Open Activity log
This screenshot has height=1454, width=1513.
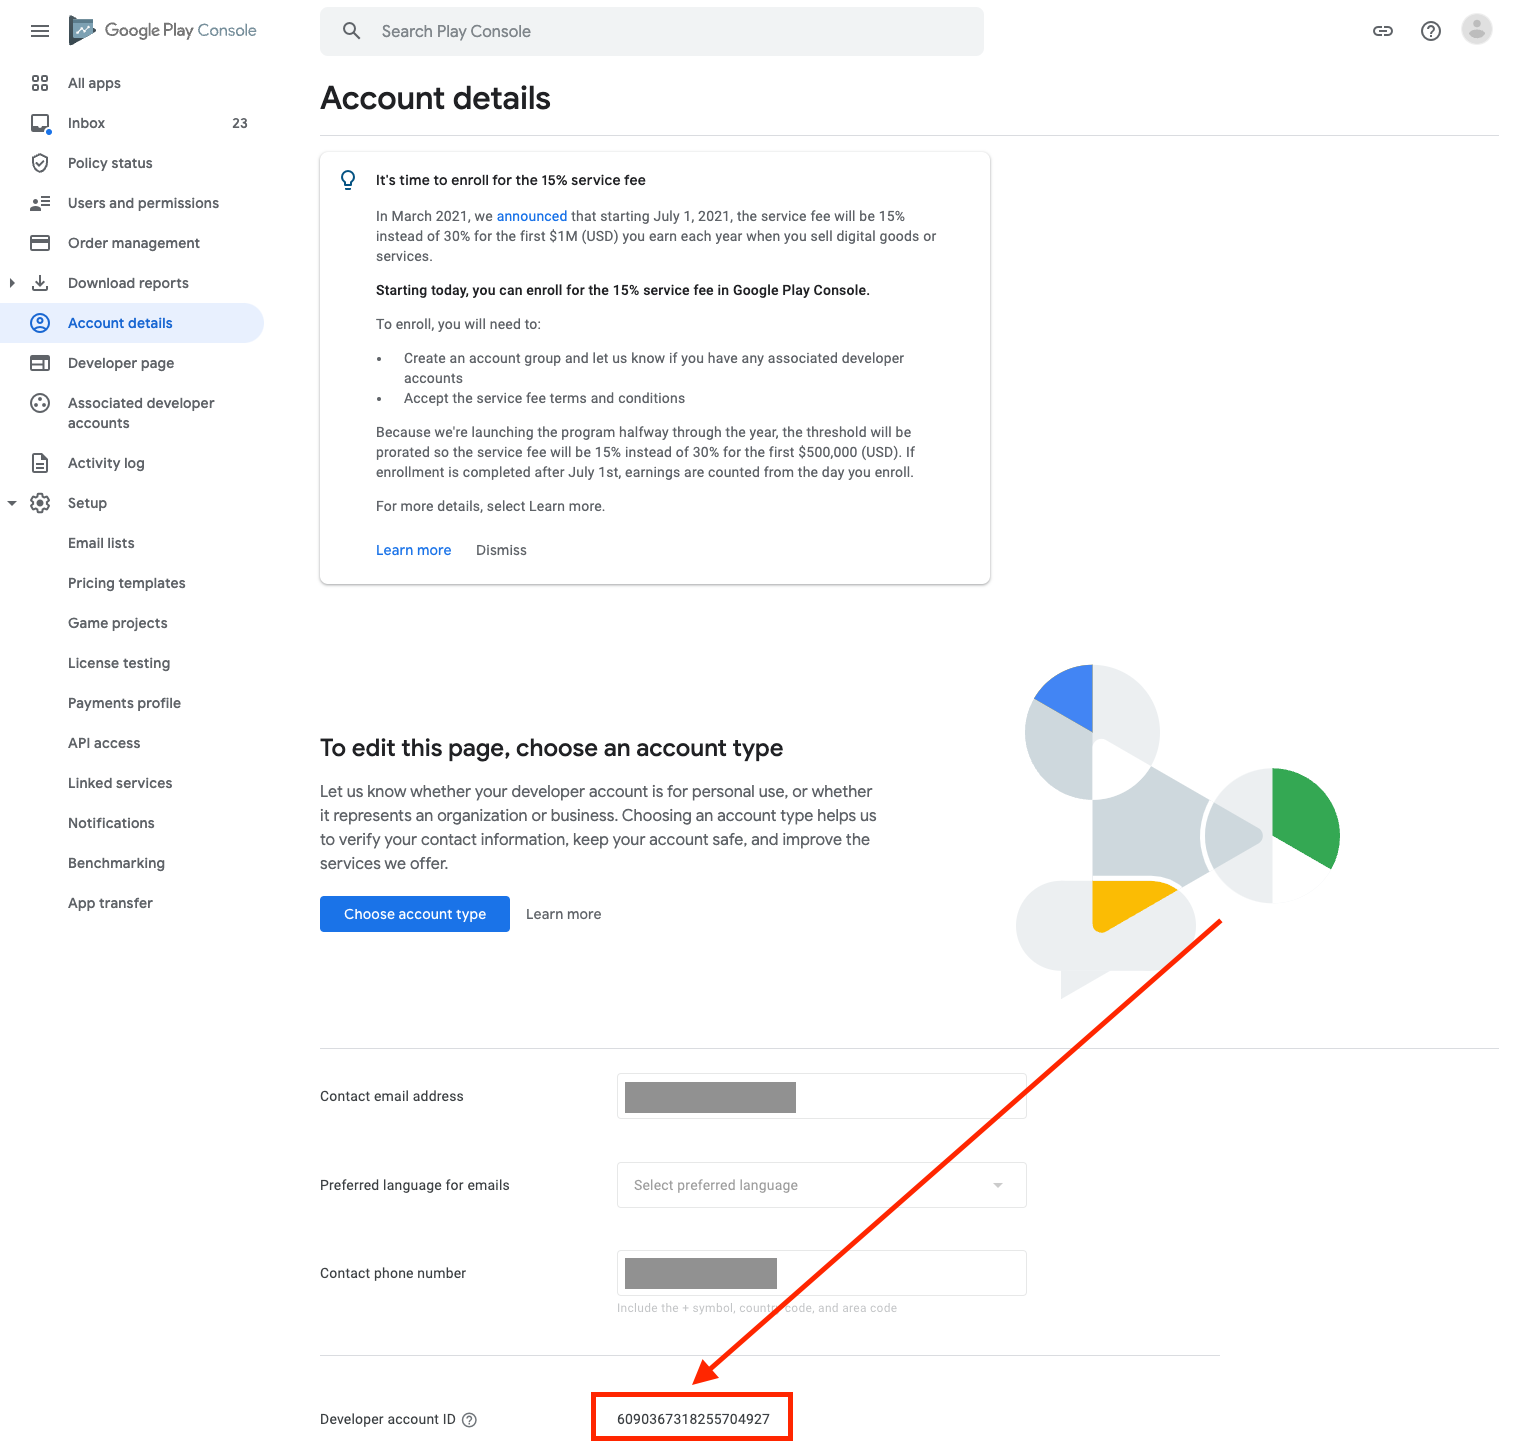pyautogui.click(x=106, y=463)
